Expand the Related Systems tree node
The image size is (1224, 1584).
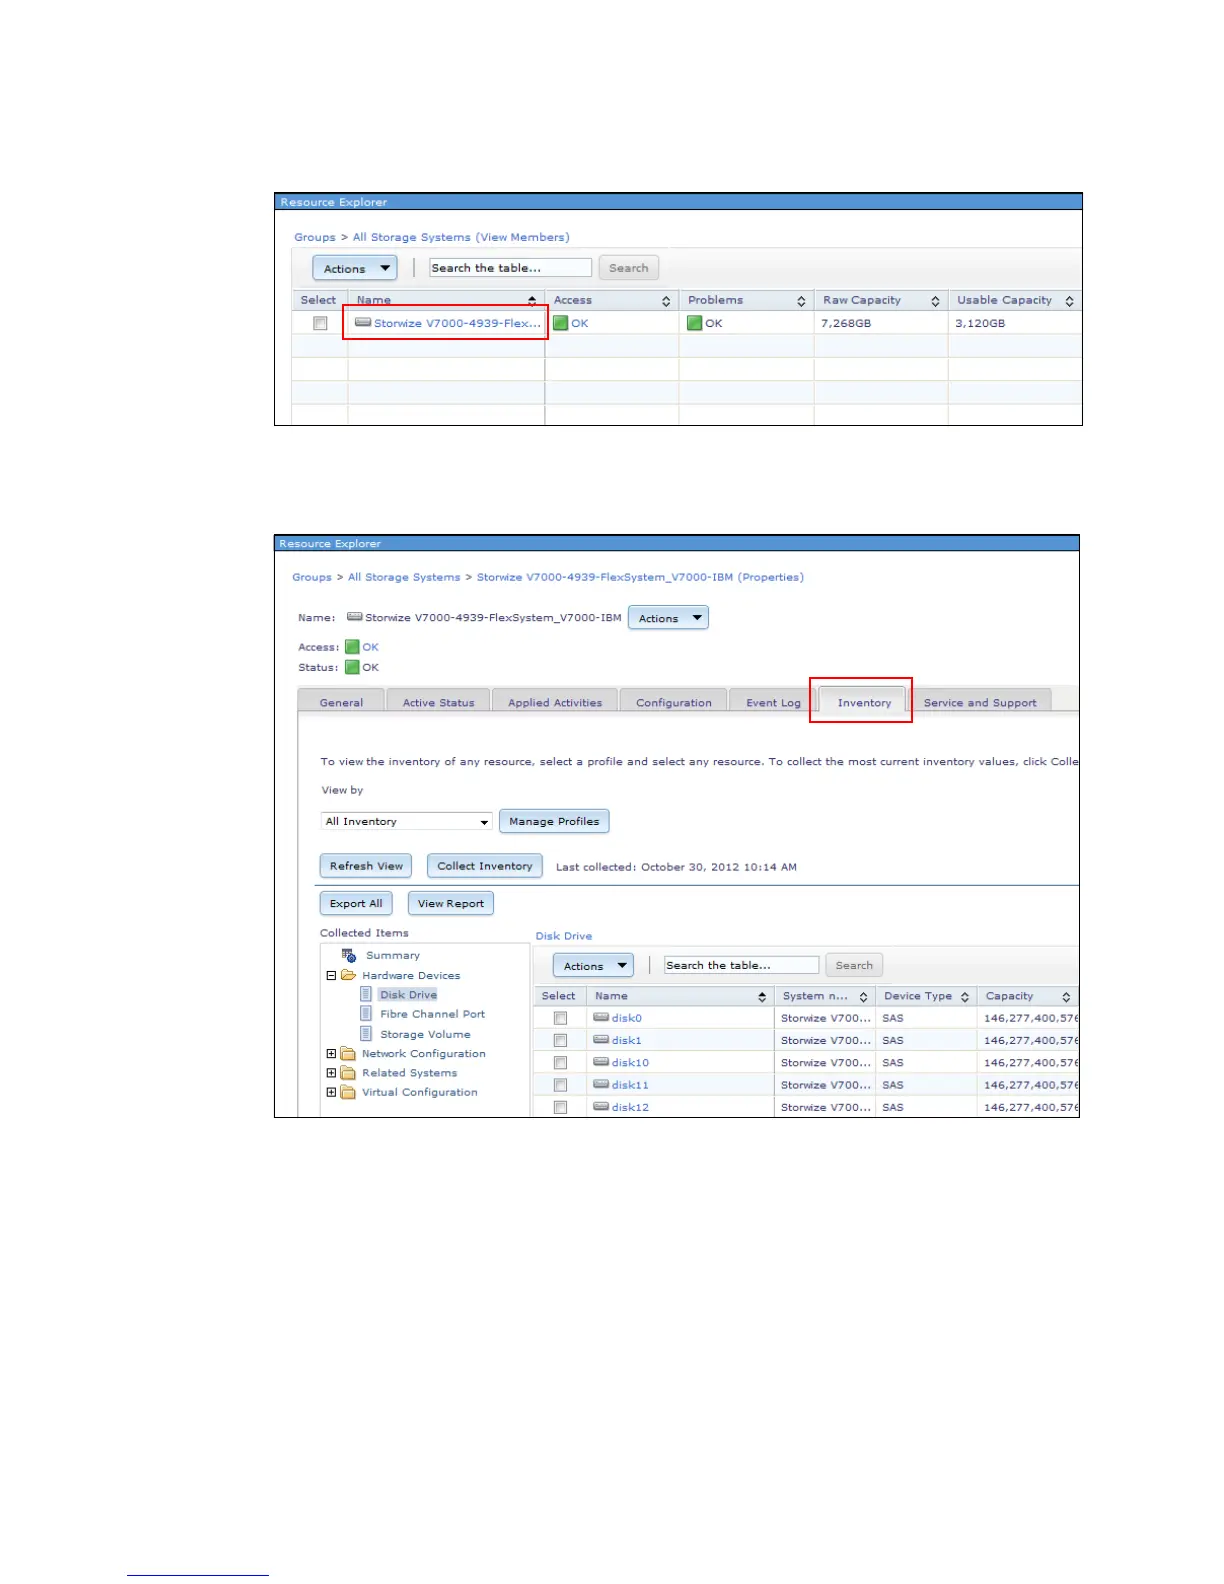click(x=331, y=1072)
